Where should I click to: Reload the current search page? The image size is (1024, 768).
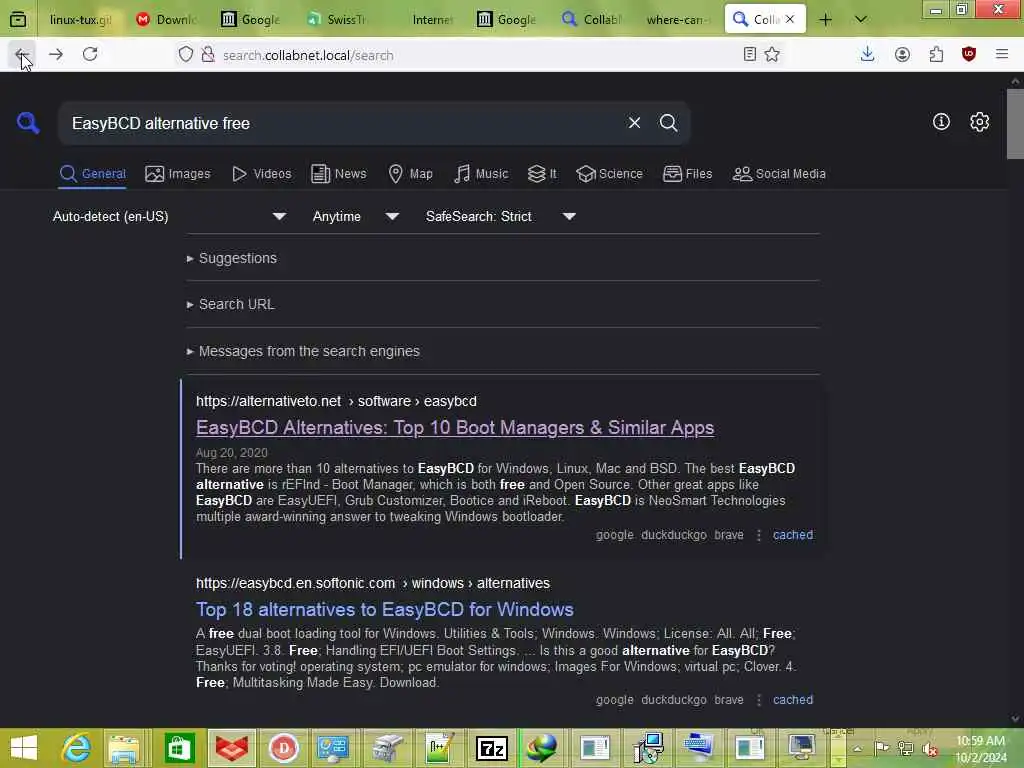coord(90,54)
